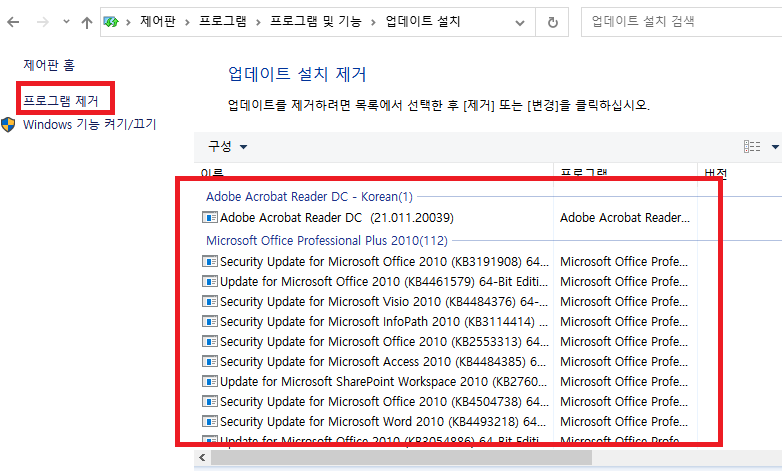This screenshot has width=782, height=471.
Task: Click shield icon beside Windows 기능 켜기/끄기
Action: 8,124
